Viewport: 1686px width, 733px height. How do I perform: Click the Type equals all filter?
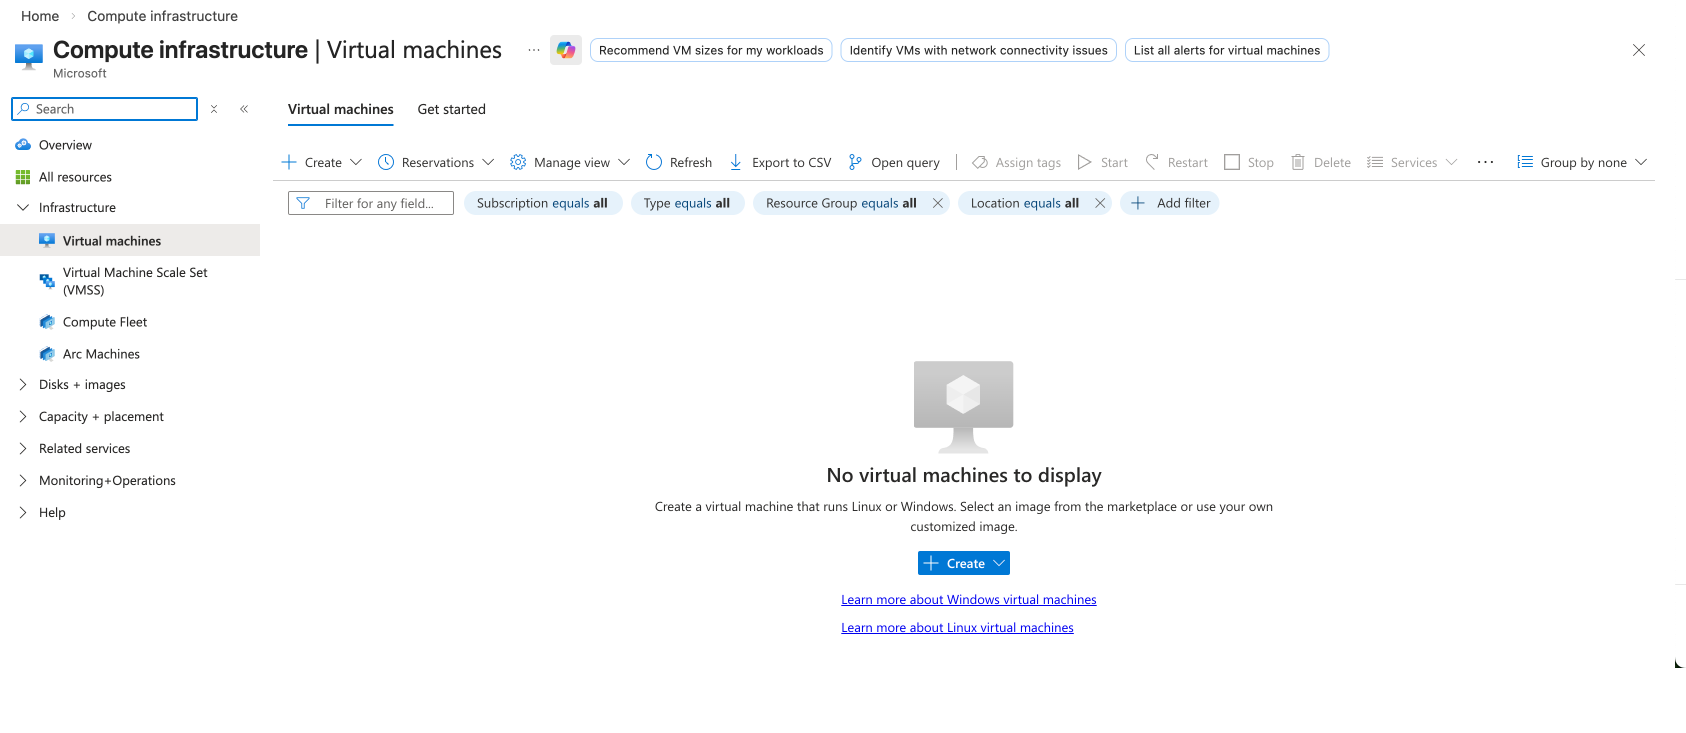click(x=687, y=203)
